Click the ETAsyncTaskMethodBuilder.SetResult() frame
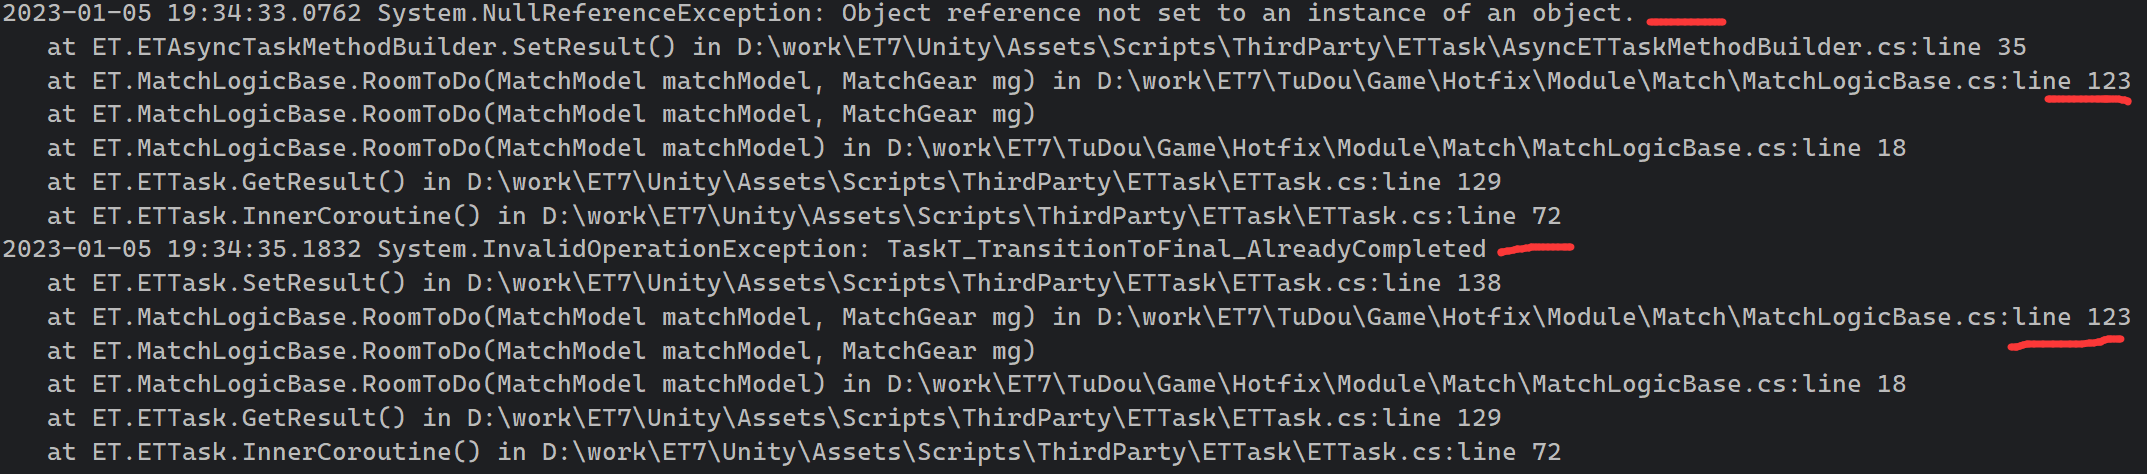The width and height of the screenshot is (2147, 474). [384, 47]
